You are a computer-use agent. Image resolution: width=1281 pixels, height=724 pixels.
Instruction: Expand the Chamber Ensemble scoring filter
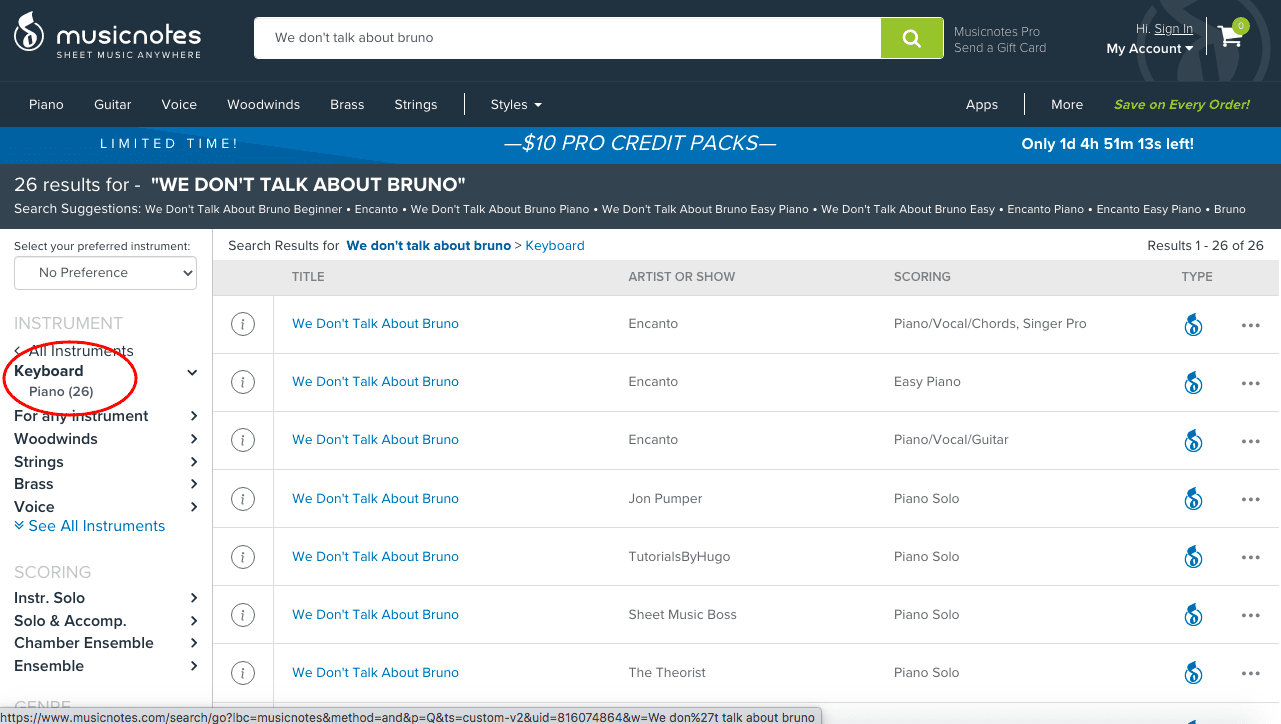tap(193, 643)
